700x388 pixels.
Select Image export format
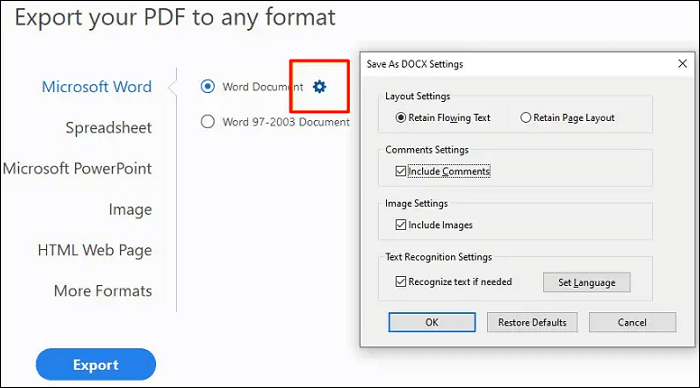(130, 209)
